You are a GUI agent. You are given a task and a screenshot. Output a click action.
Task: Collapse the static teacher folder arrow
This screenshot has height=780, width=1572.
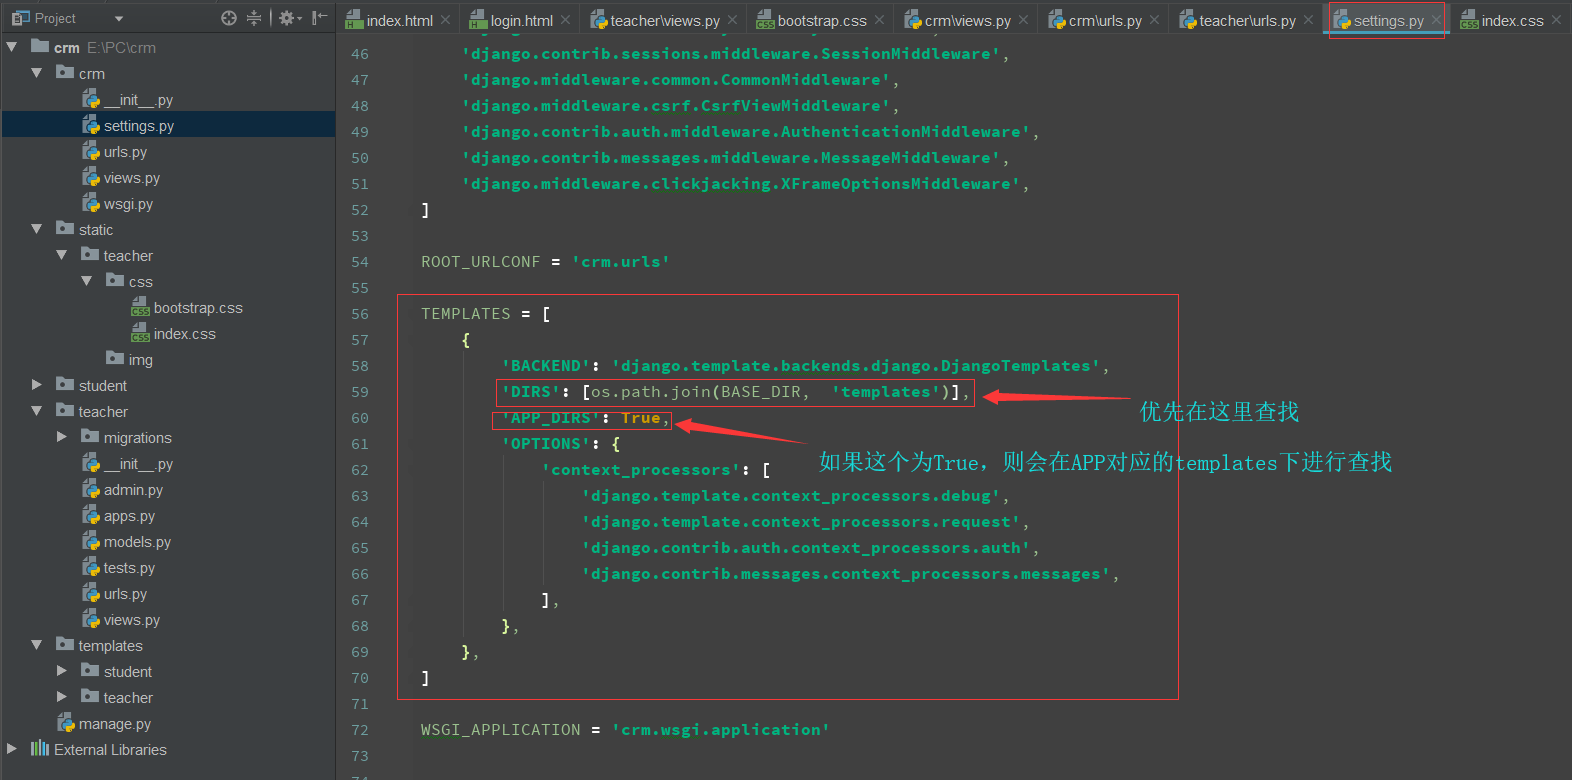(62, 255)
